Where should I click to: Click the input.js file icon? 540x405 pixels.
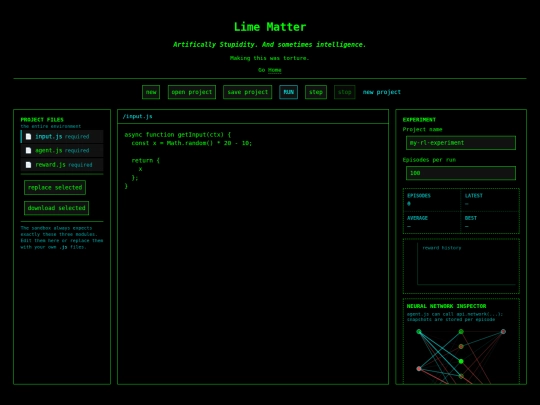click(29, 137)
